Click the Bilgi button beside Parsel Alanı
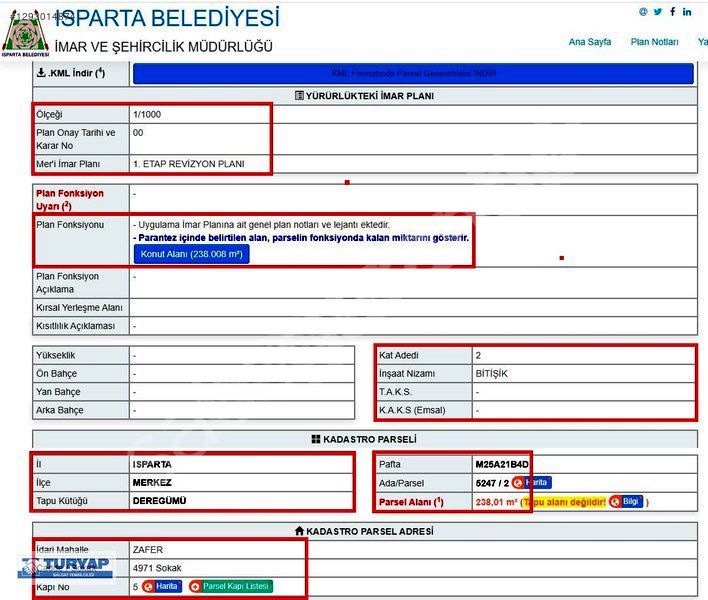This screenshot has width=708, height=600. [x=627, y=502]
